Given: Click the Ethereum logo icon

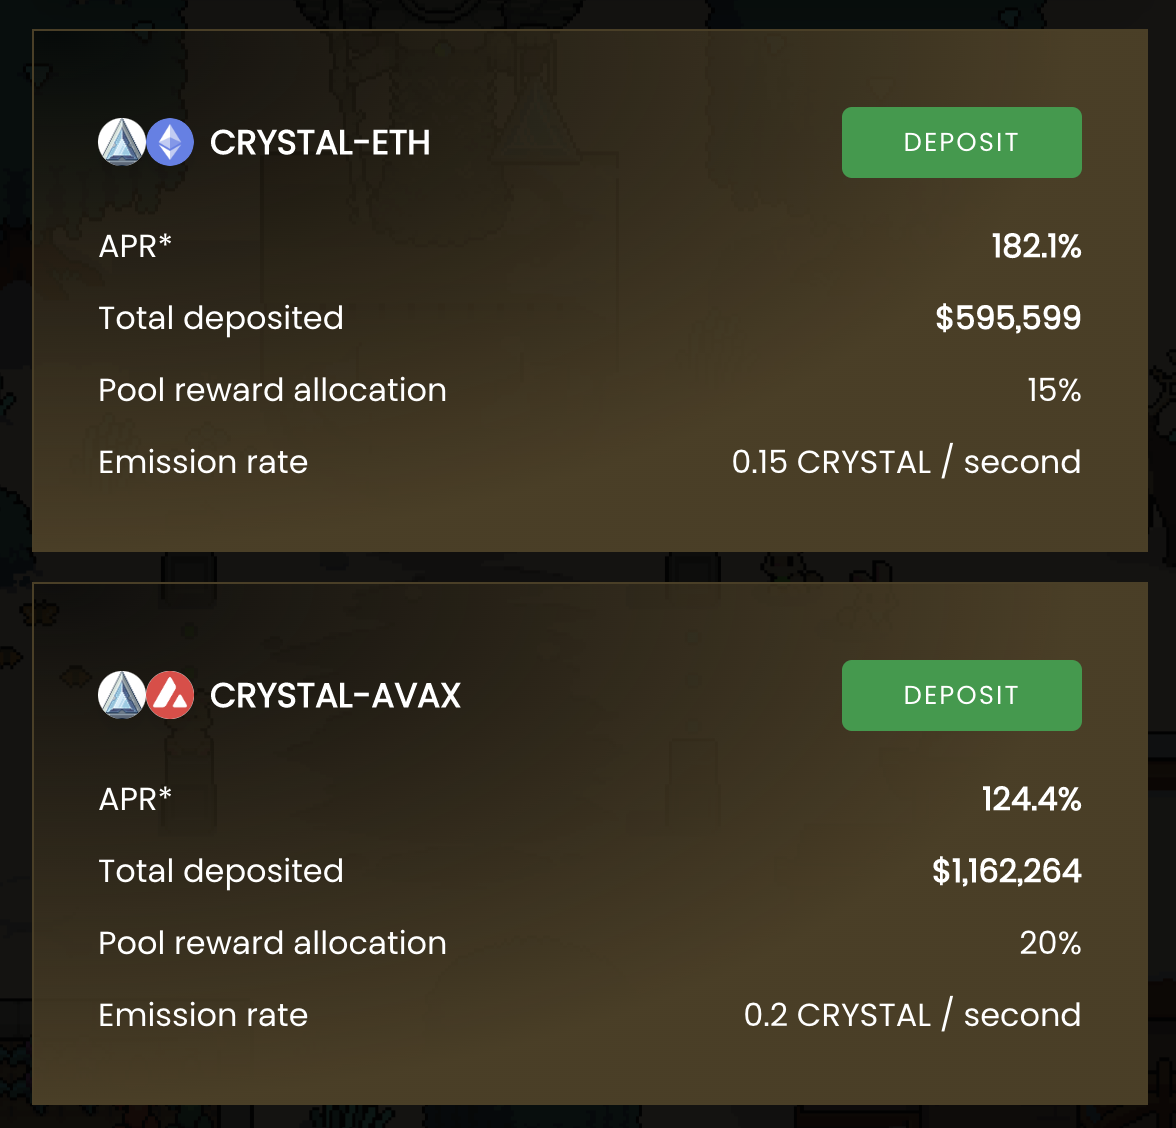Looking at the screenshot, I should click(170, 142).
